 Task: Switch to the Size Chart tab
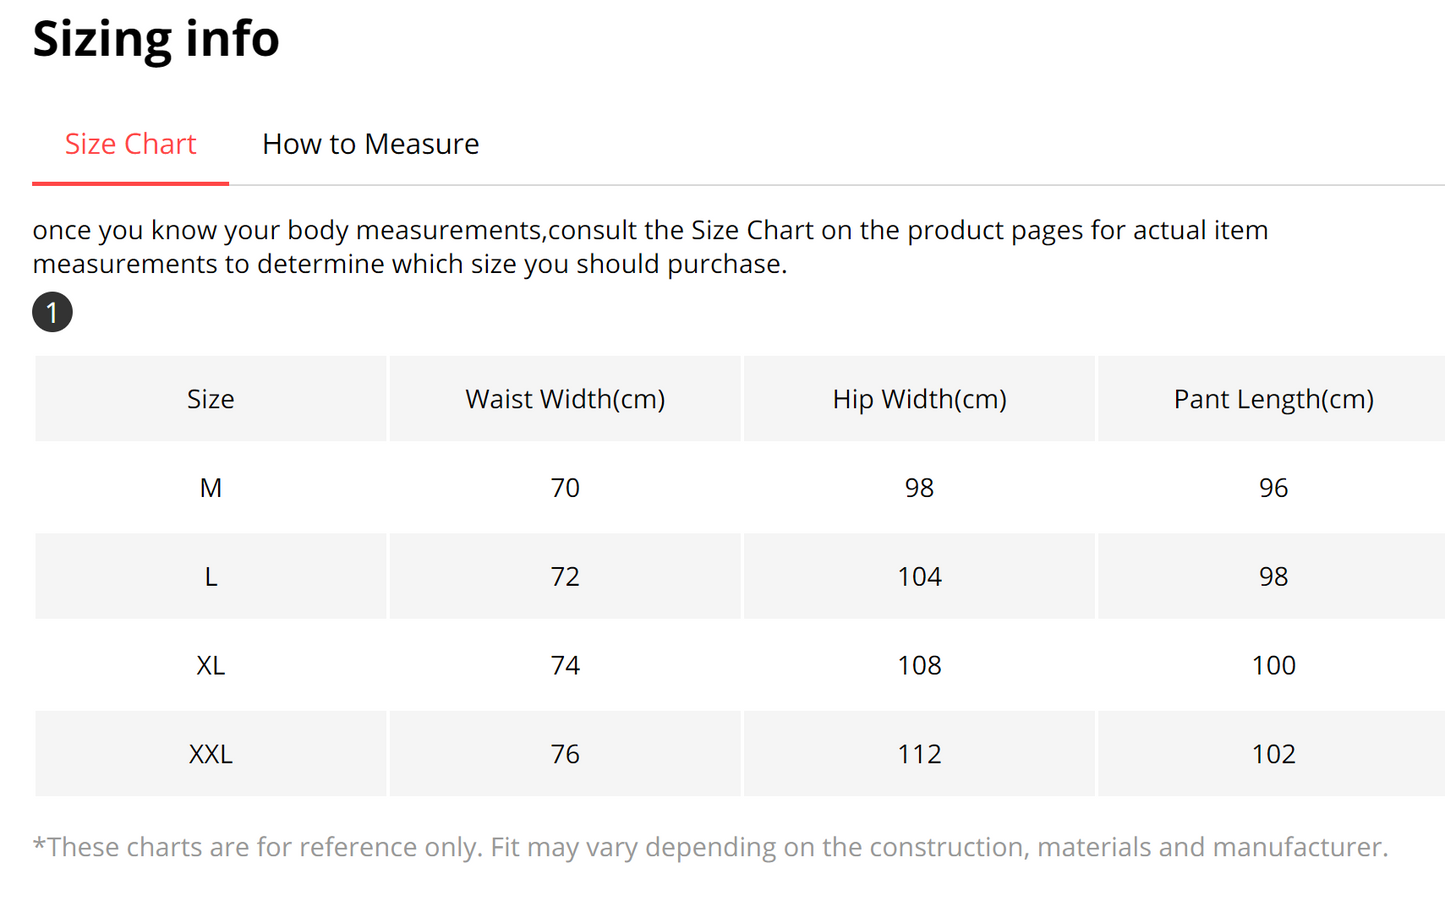[130, 145]
